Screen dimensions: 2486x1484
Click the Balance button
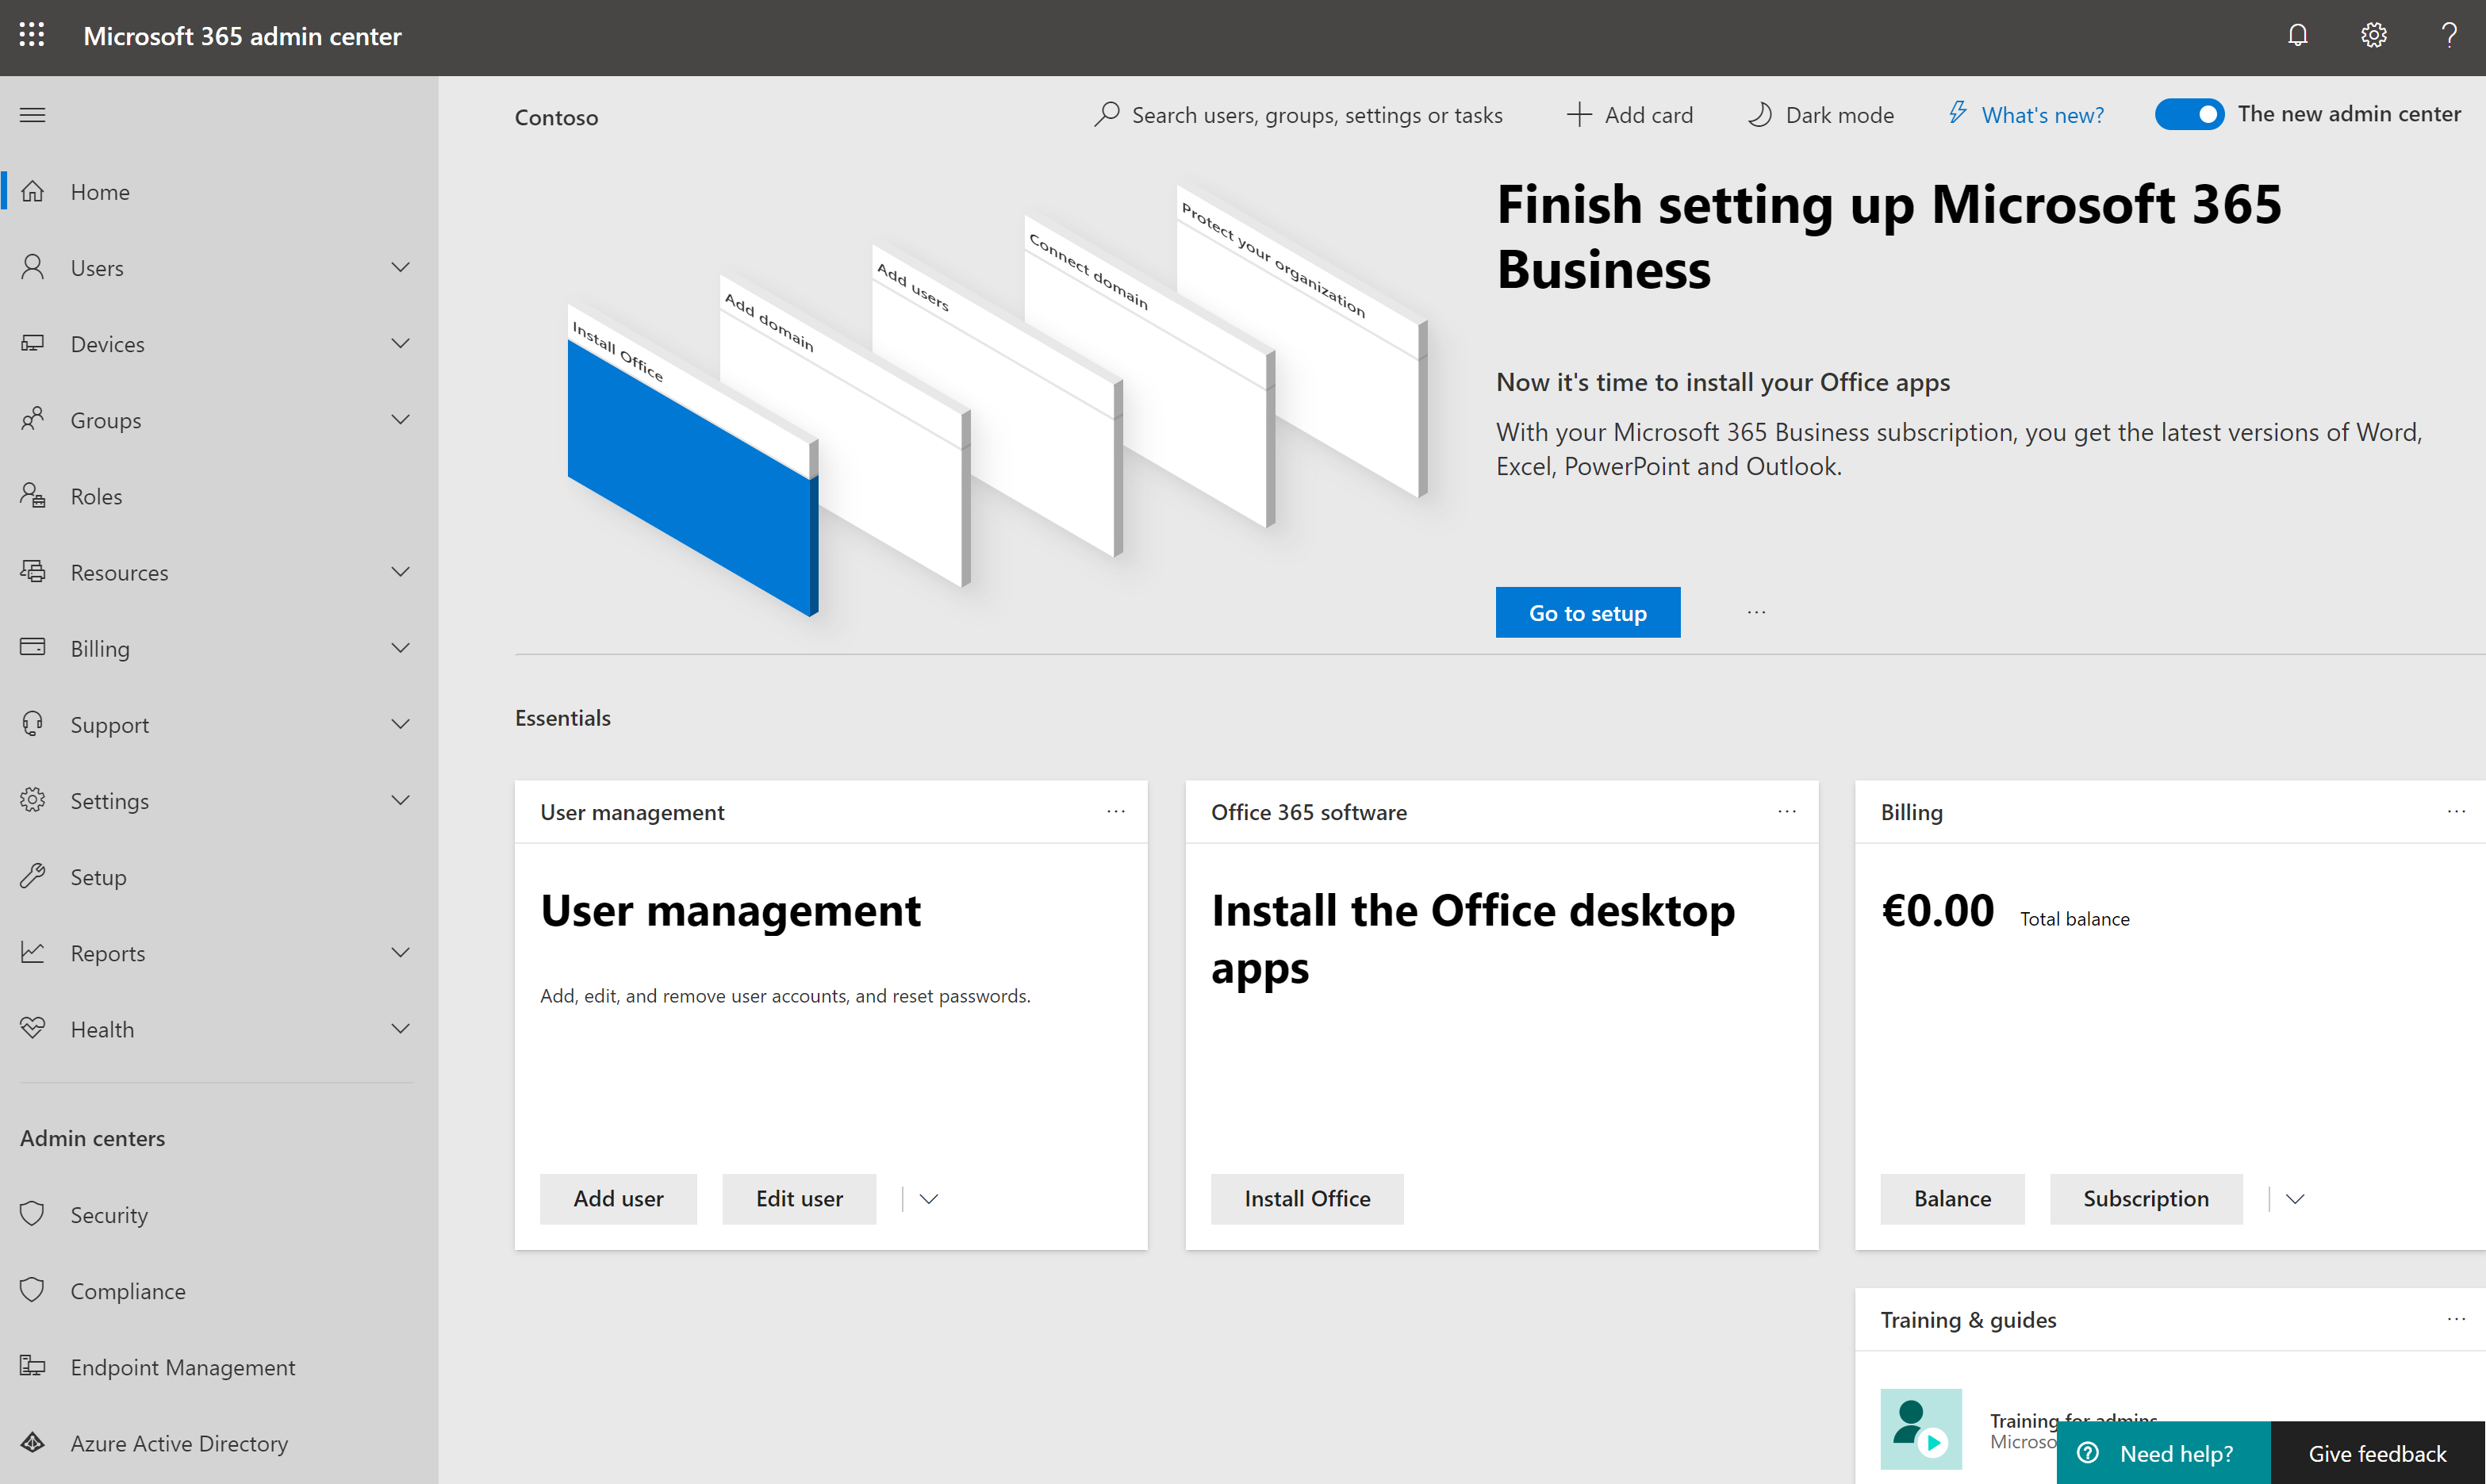click(x=1952, y=1198)
